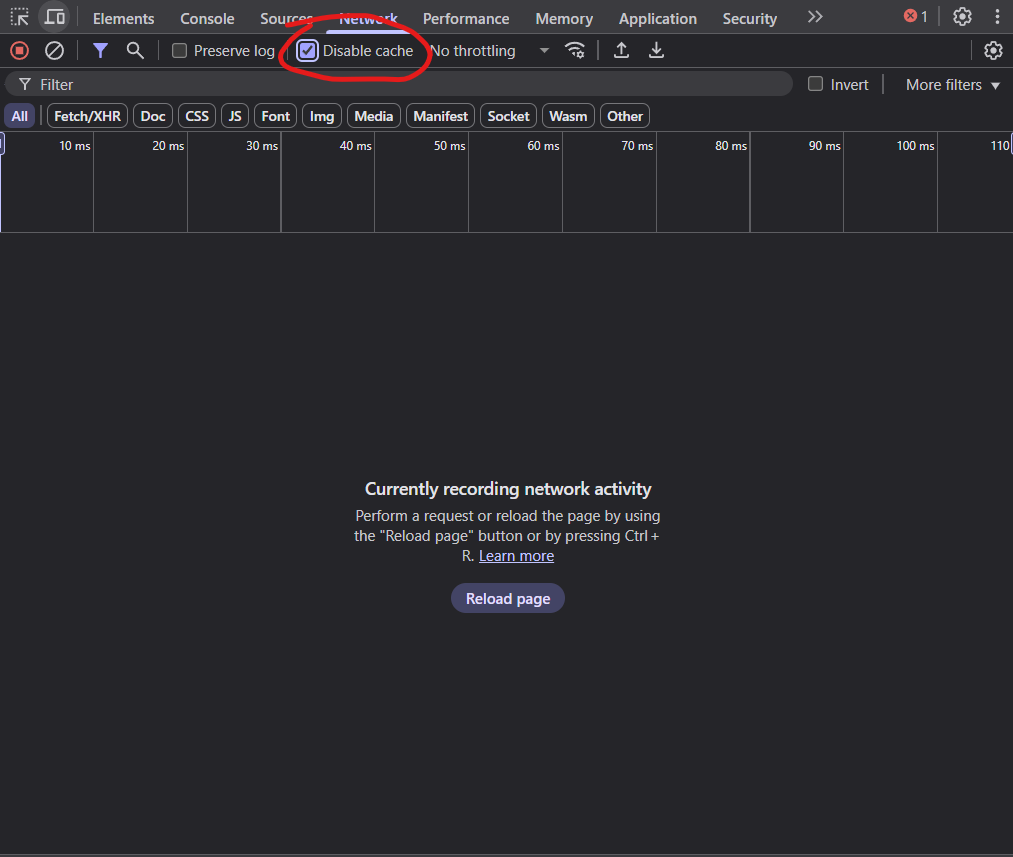Image resolution: width=1013 pixels, height=857 pixels.
Task: Switch to the Console tab
Action: pyautogui.click(x=207, y=19)
